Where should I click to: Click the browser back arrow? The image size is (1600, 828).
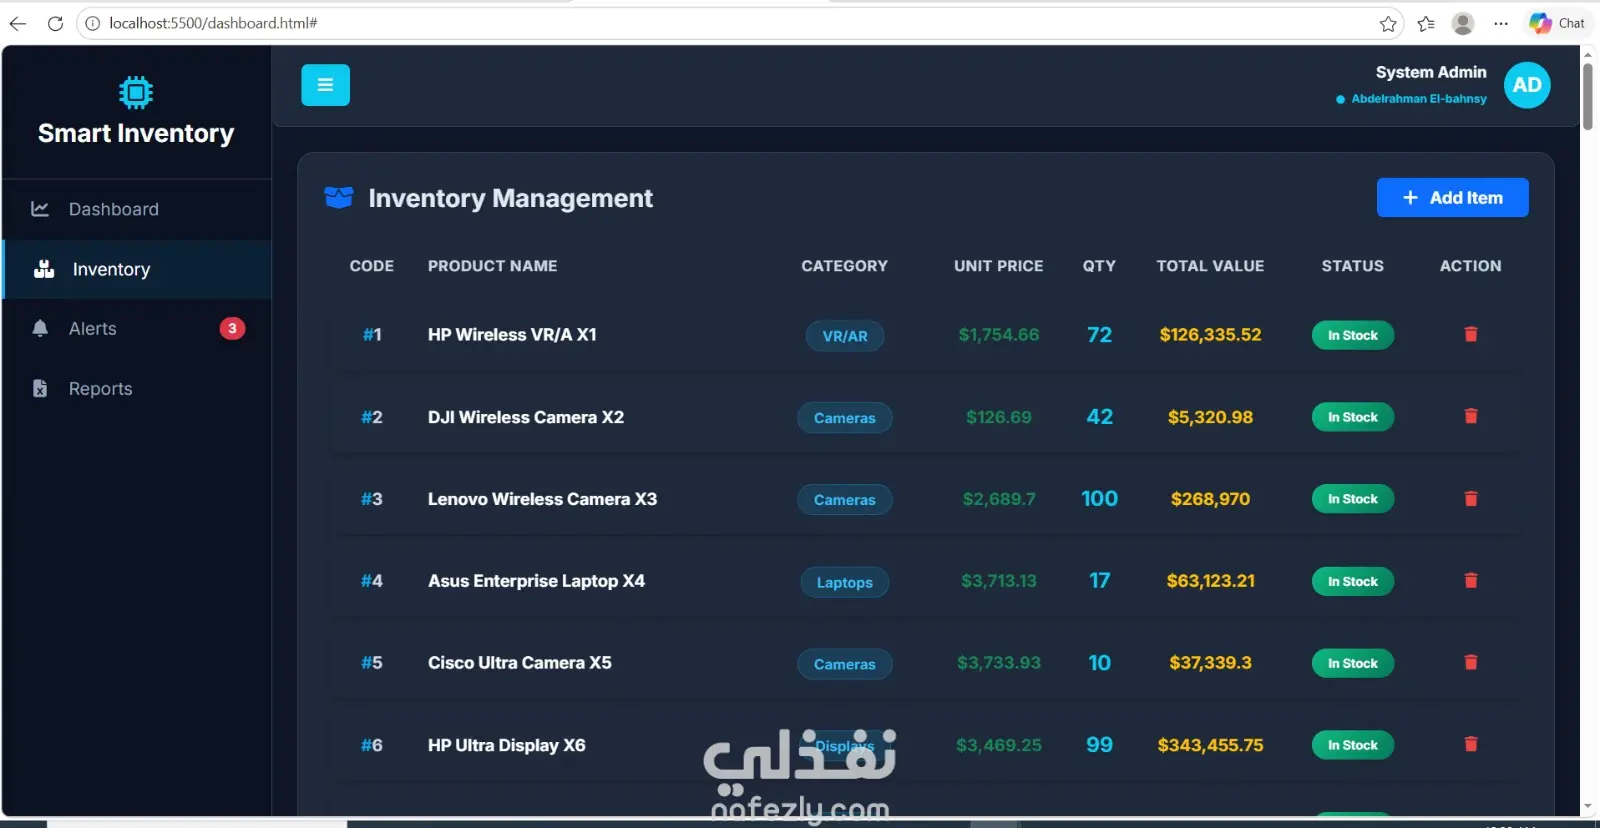pyautogui.click(x=18, y=23)
